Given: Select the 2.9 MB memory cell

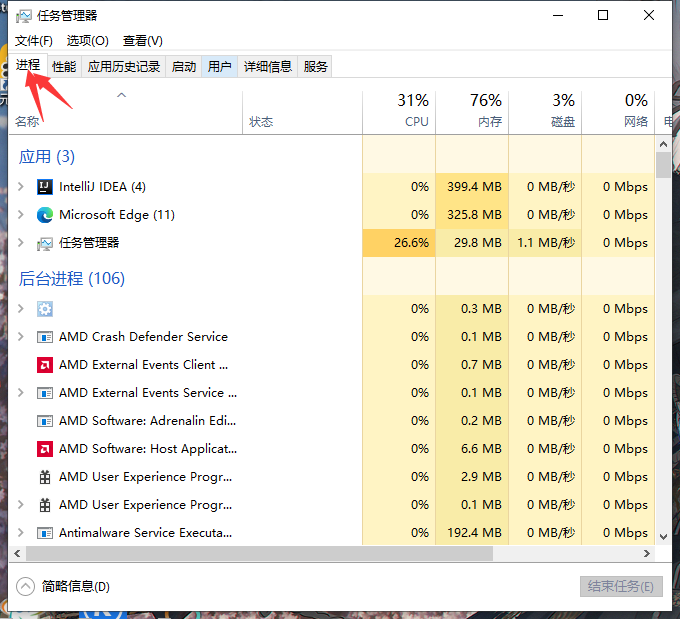Looking at the screenshot, I should pos(472,477).
